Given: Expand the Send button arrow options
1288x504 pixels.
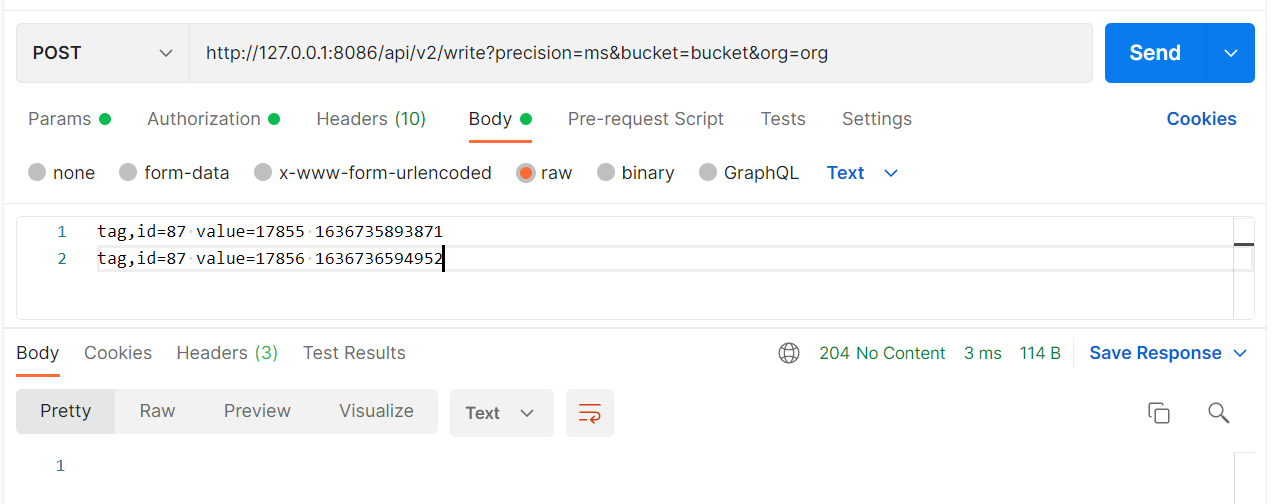Looking at the screenshot, I should coord(1231,53).
